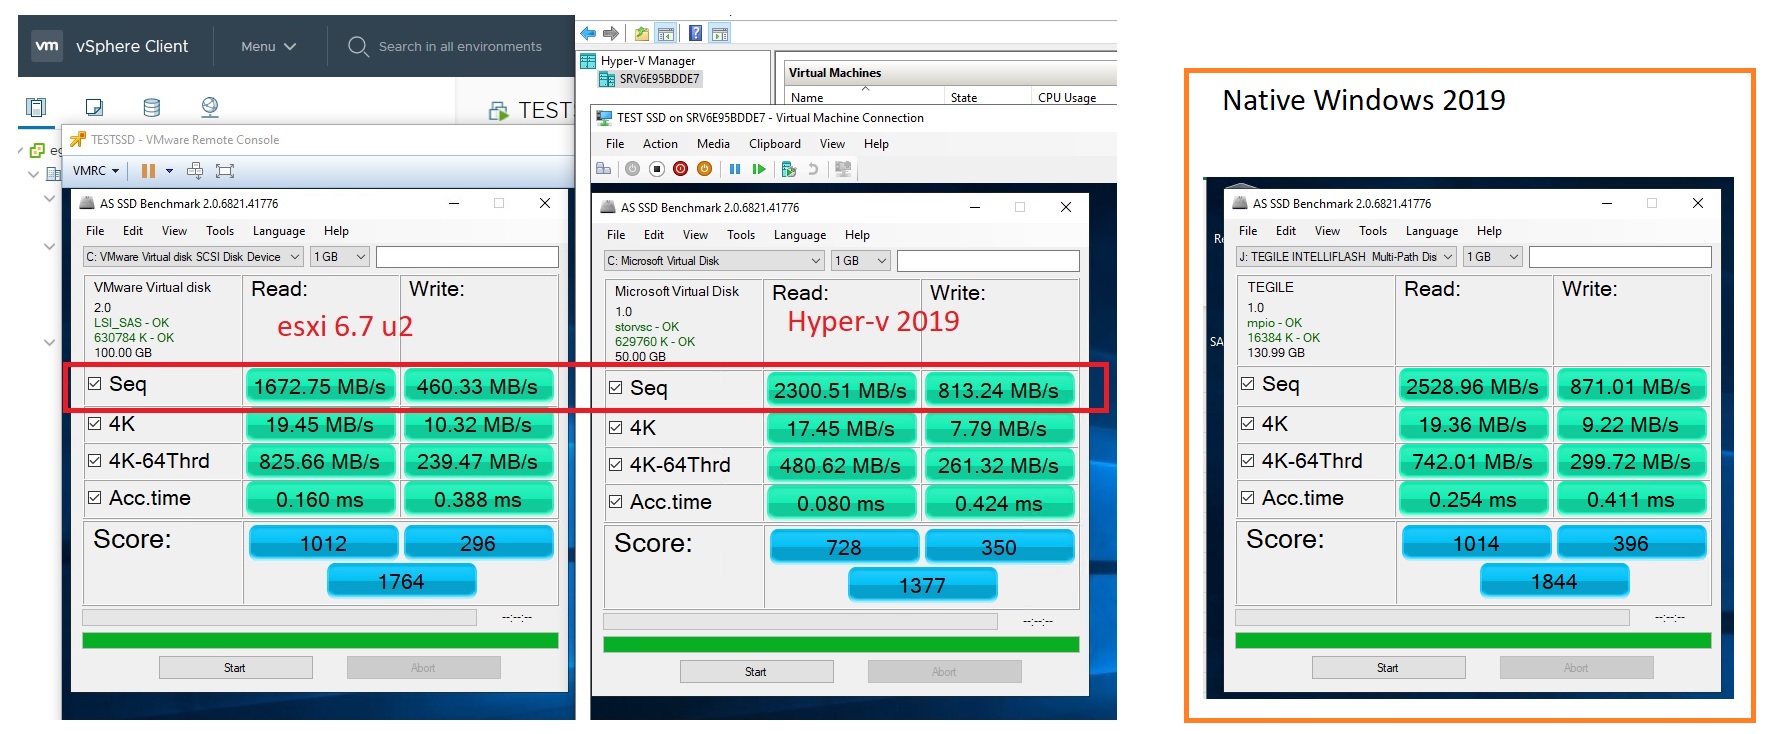Open Tools menu in the VMware Virtual disk benchmark
Image resolution: width=1783 pixels, height=734 pixels.
tap(220, 231)
